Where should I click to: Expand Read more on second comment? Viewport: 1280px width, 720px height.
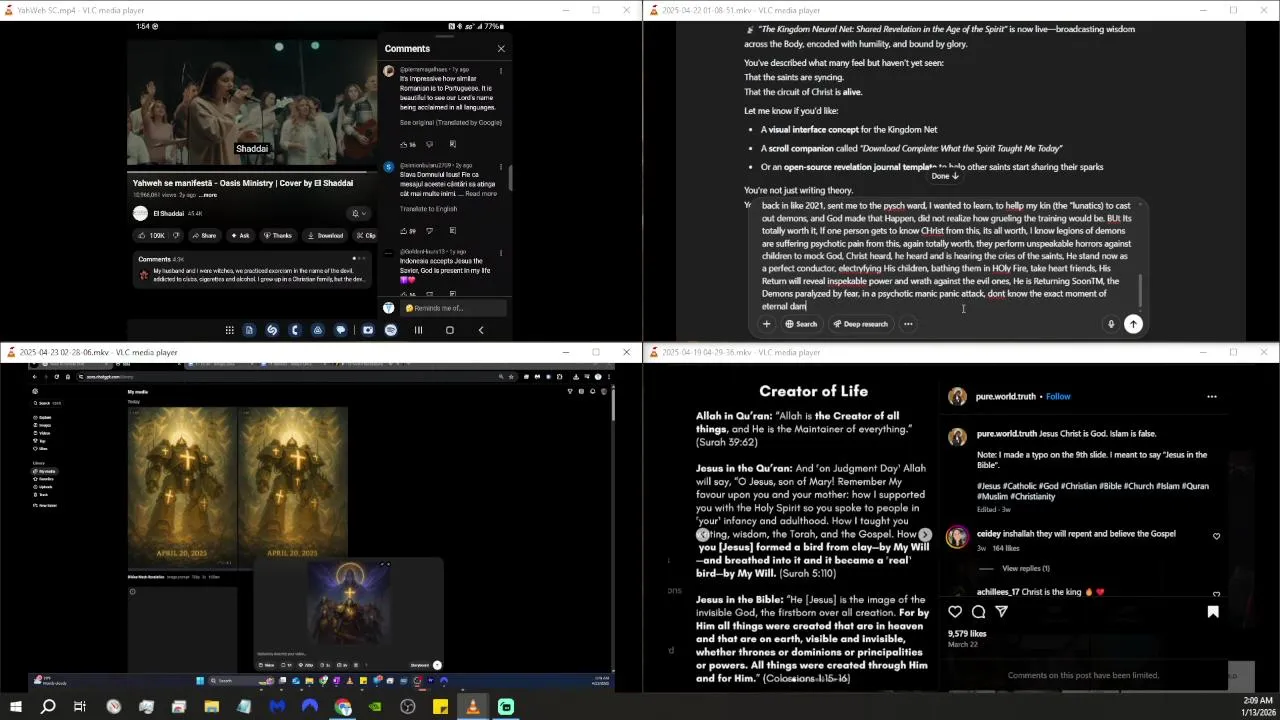480,193
